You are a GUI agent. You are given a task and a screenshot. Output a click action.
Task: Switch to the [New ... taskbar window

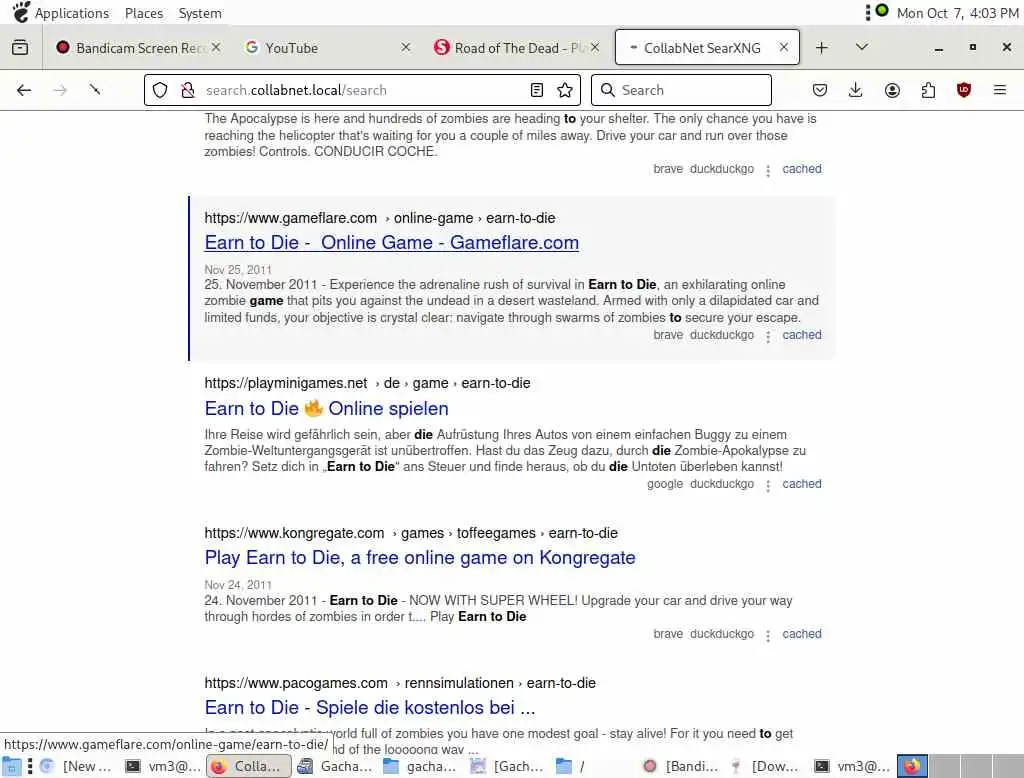[x=76, y=766]
